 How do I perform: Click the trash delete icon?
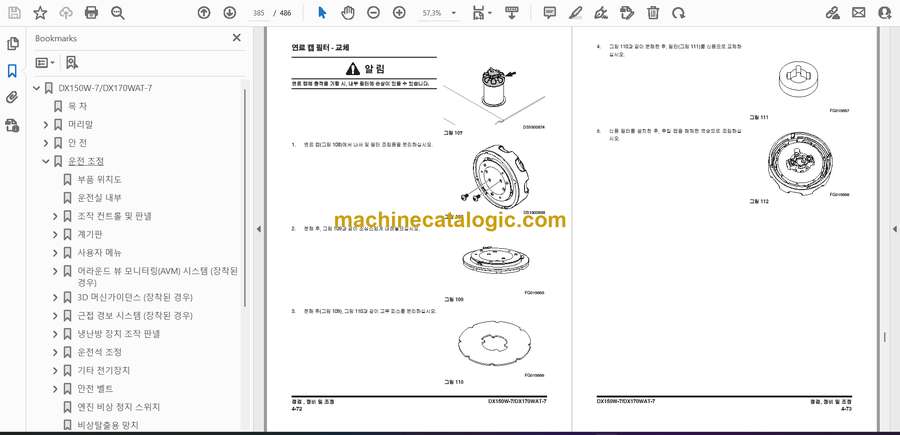coord(653,13)
